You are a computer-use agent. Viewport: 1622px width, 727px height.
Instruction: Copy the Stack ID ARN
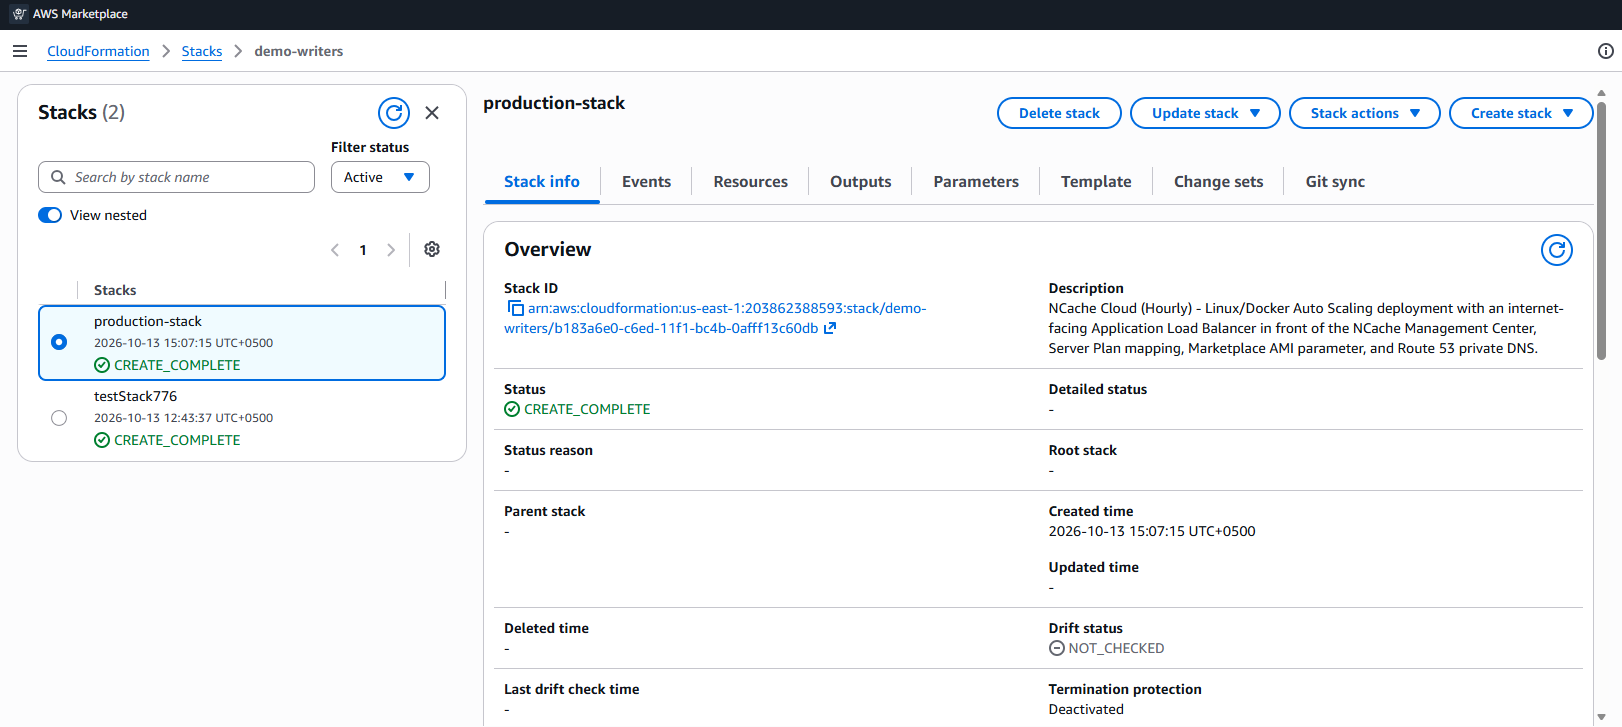point(515,308)
